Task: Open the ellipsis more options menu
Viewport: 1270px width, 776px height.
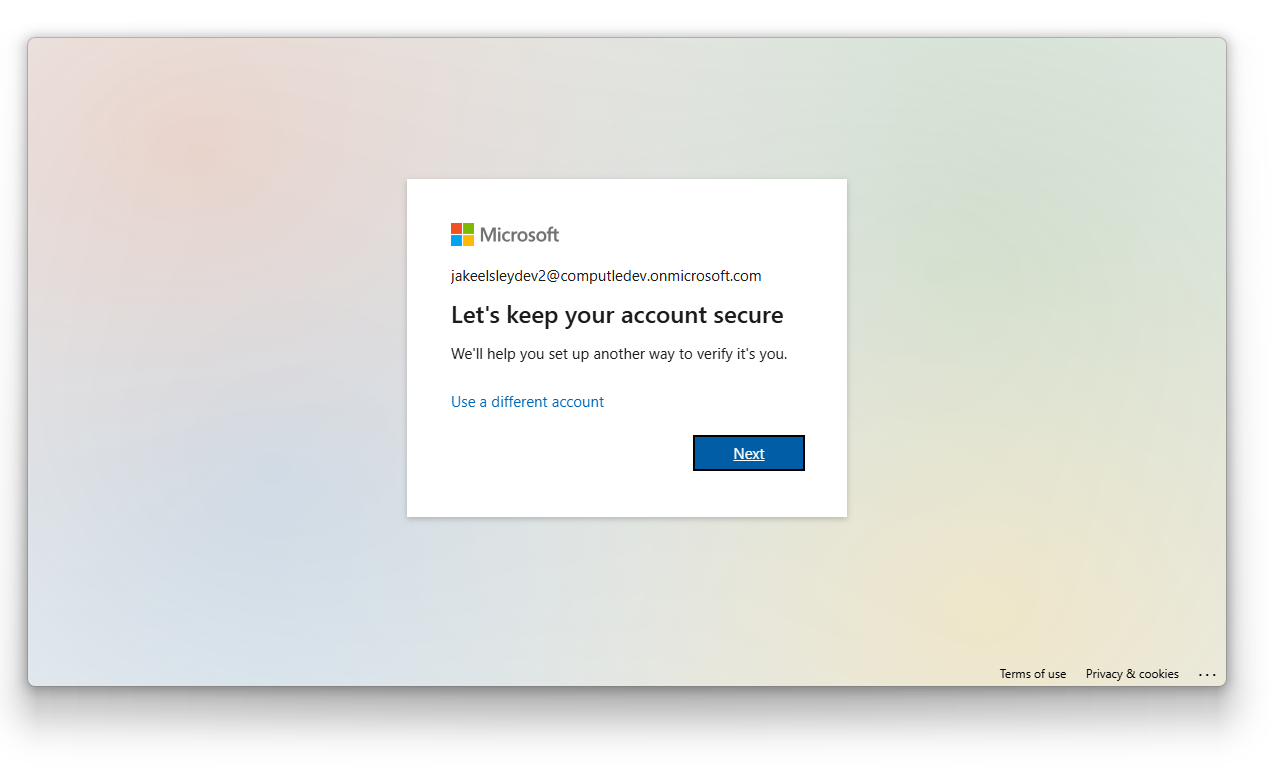Action: [x=1207, y=675]
